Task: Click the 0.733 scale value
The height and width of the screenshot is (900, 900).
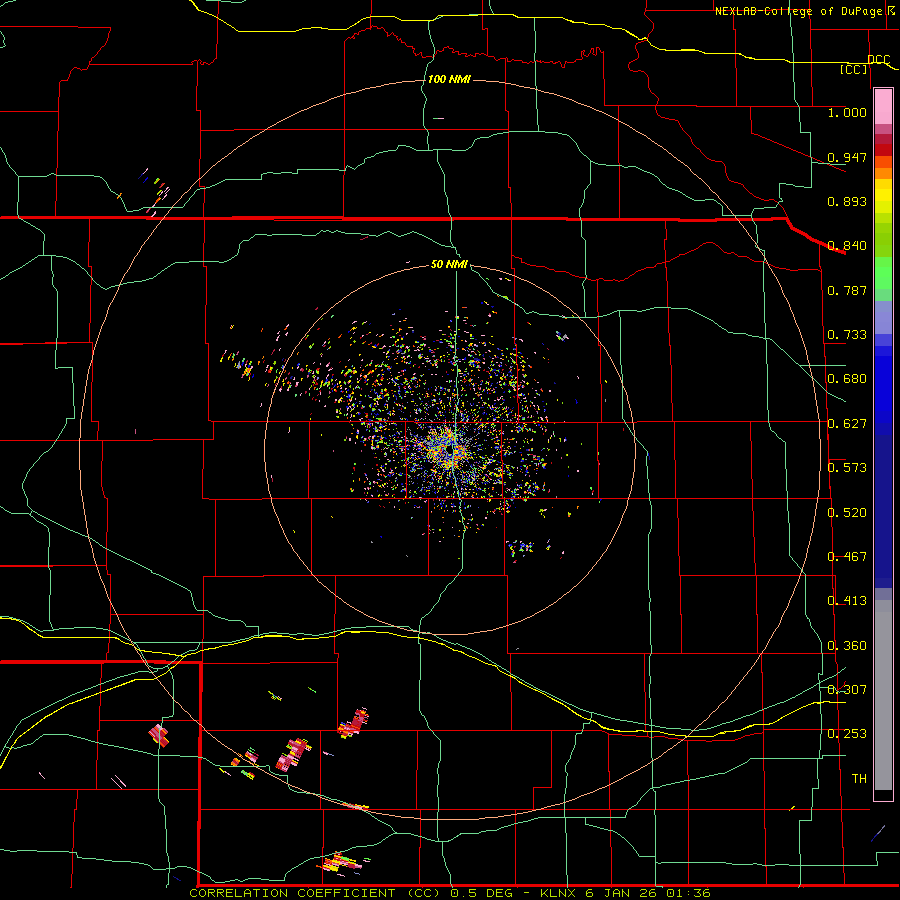Action: tap(847, 335)
